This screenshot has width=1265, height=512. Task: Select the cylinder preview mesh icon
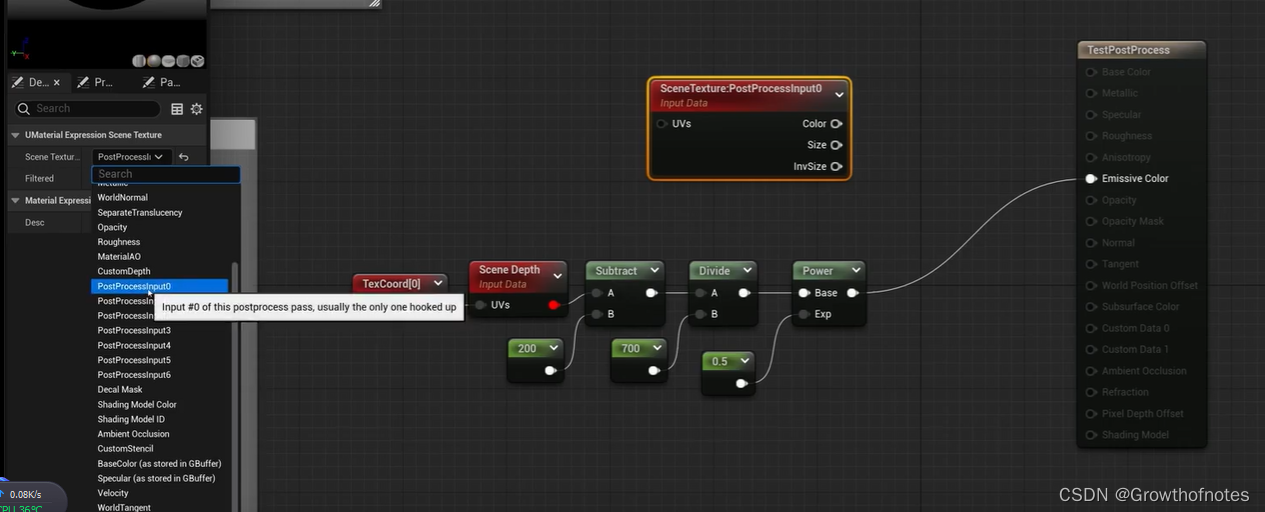point(139,61)
